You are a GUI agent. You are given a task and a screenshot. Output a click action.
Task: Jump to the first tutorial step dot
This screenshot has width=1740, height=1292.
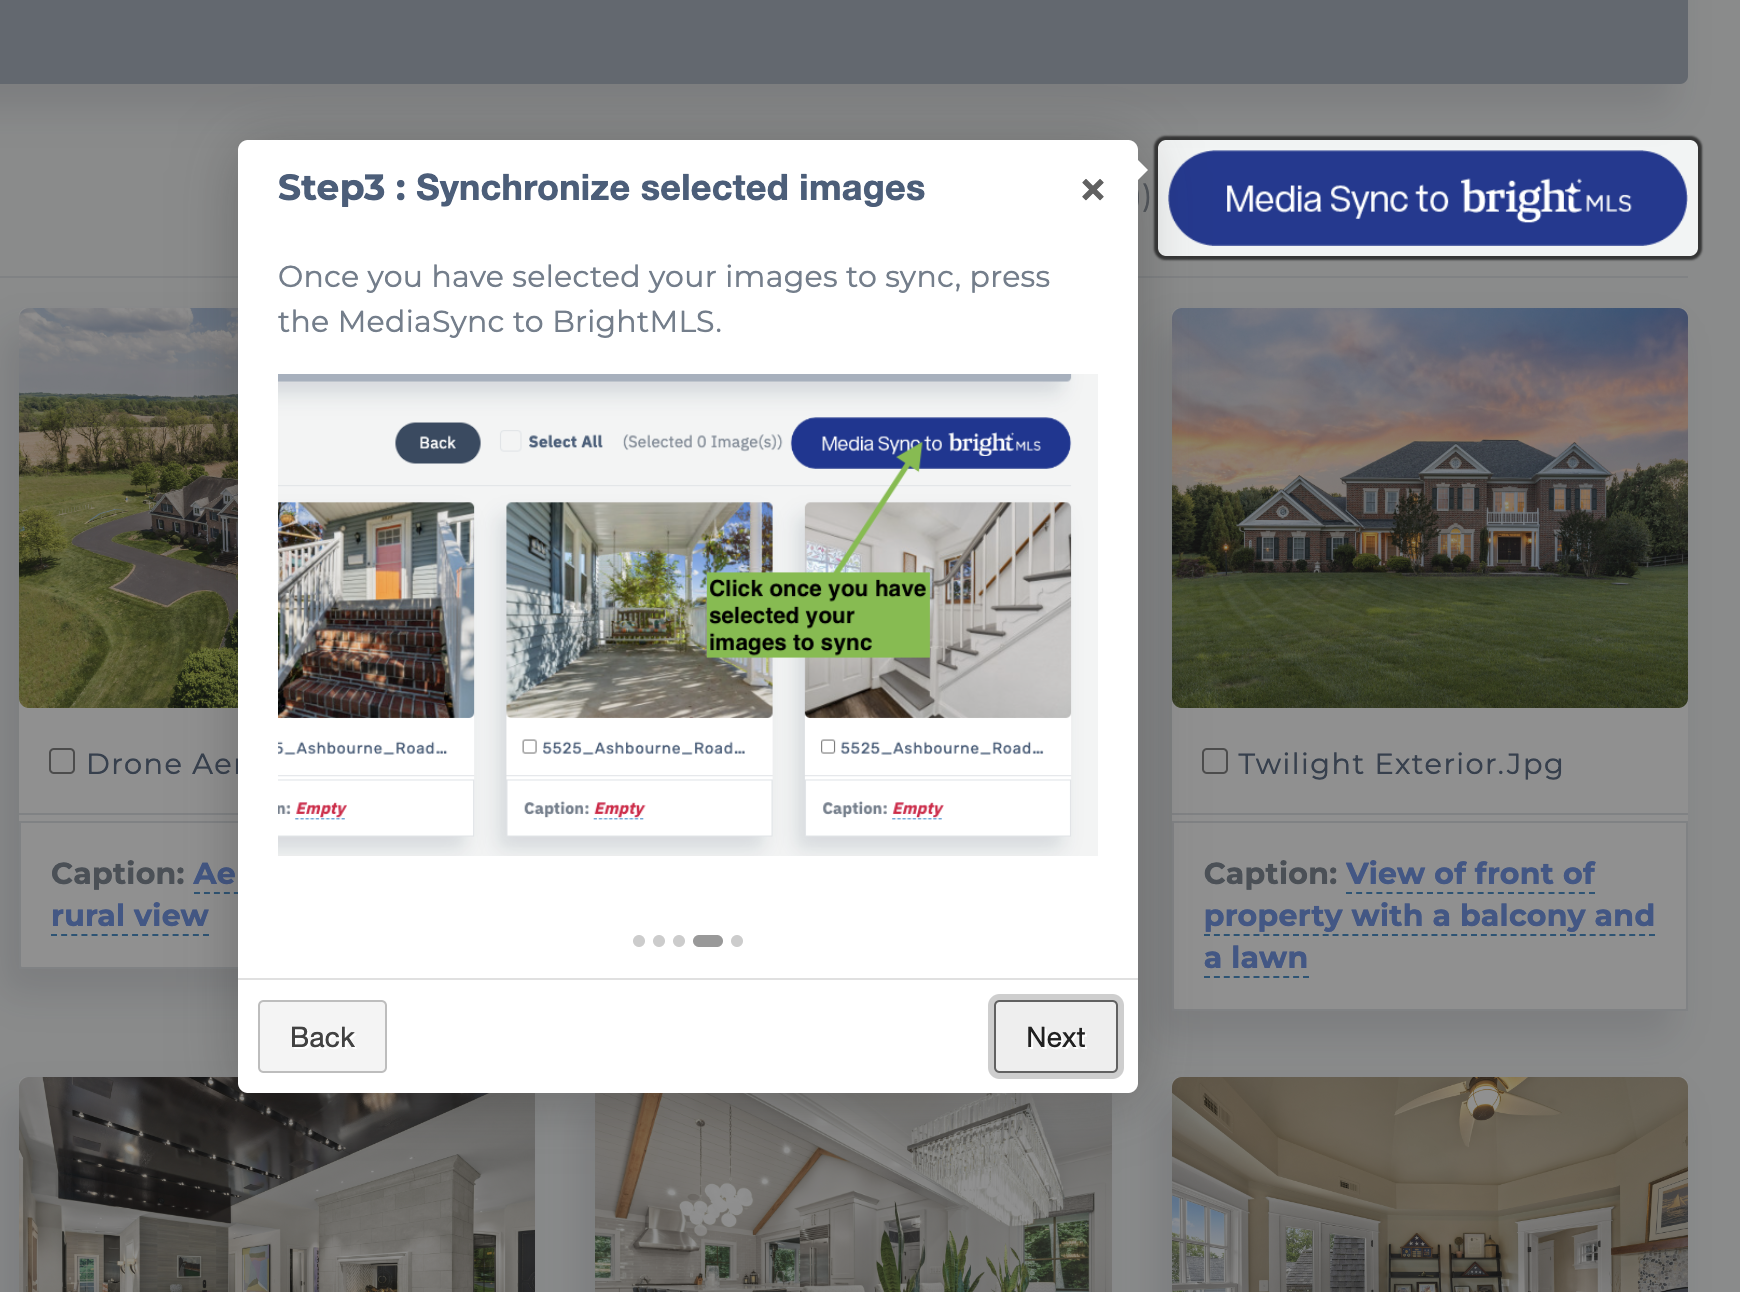click(639, 941)
